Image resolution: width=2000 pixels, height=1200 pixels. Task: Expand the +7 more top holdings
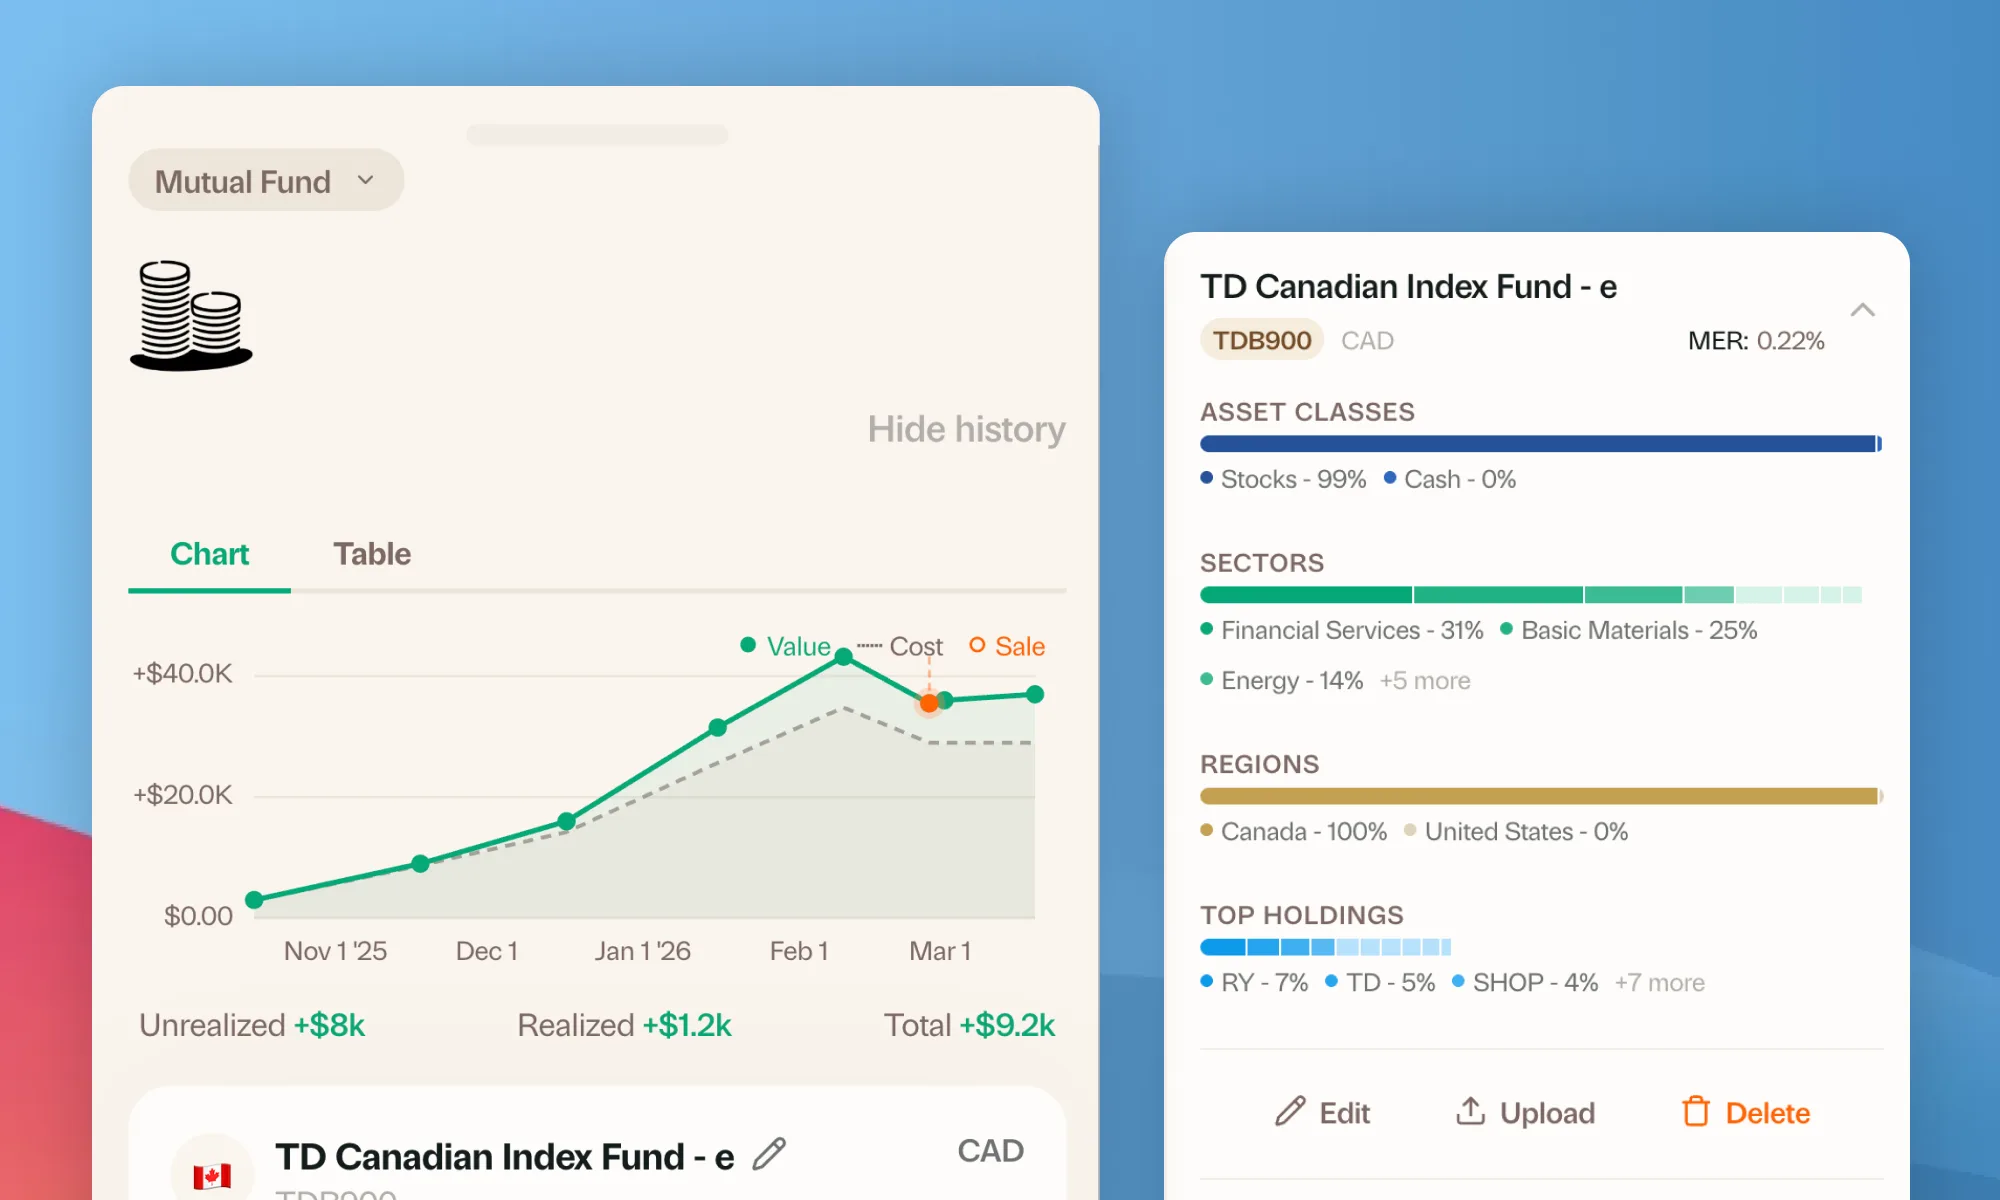(x=1659, y=982)
